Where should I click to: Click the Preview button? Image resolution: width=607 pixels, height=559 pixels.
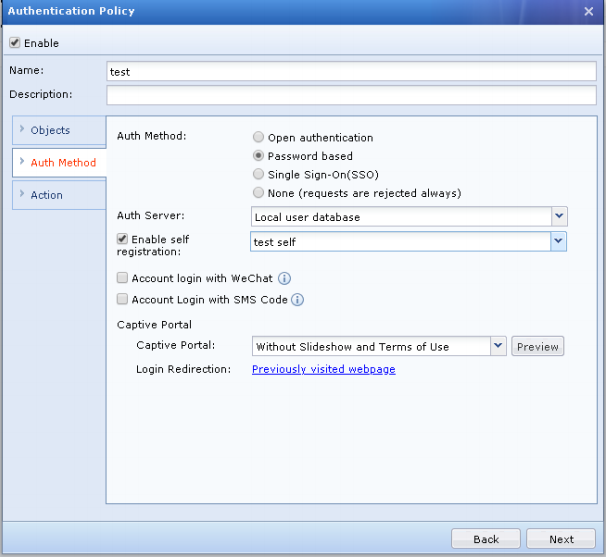click(538, 346)
